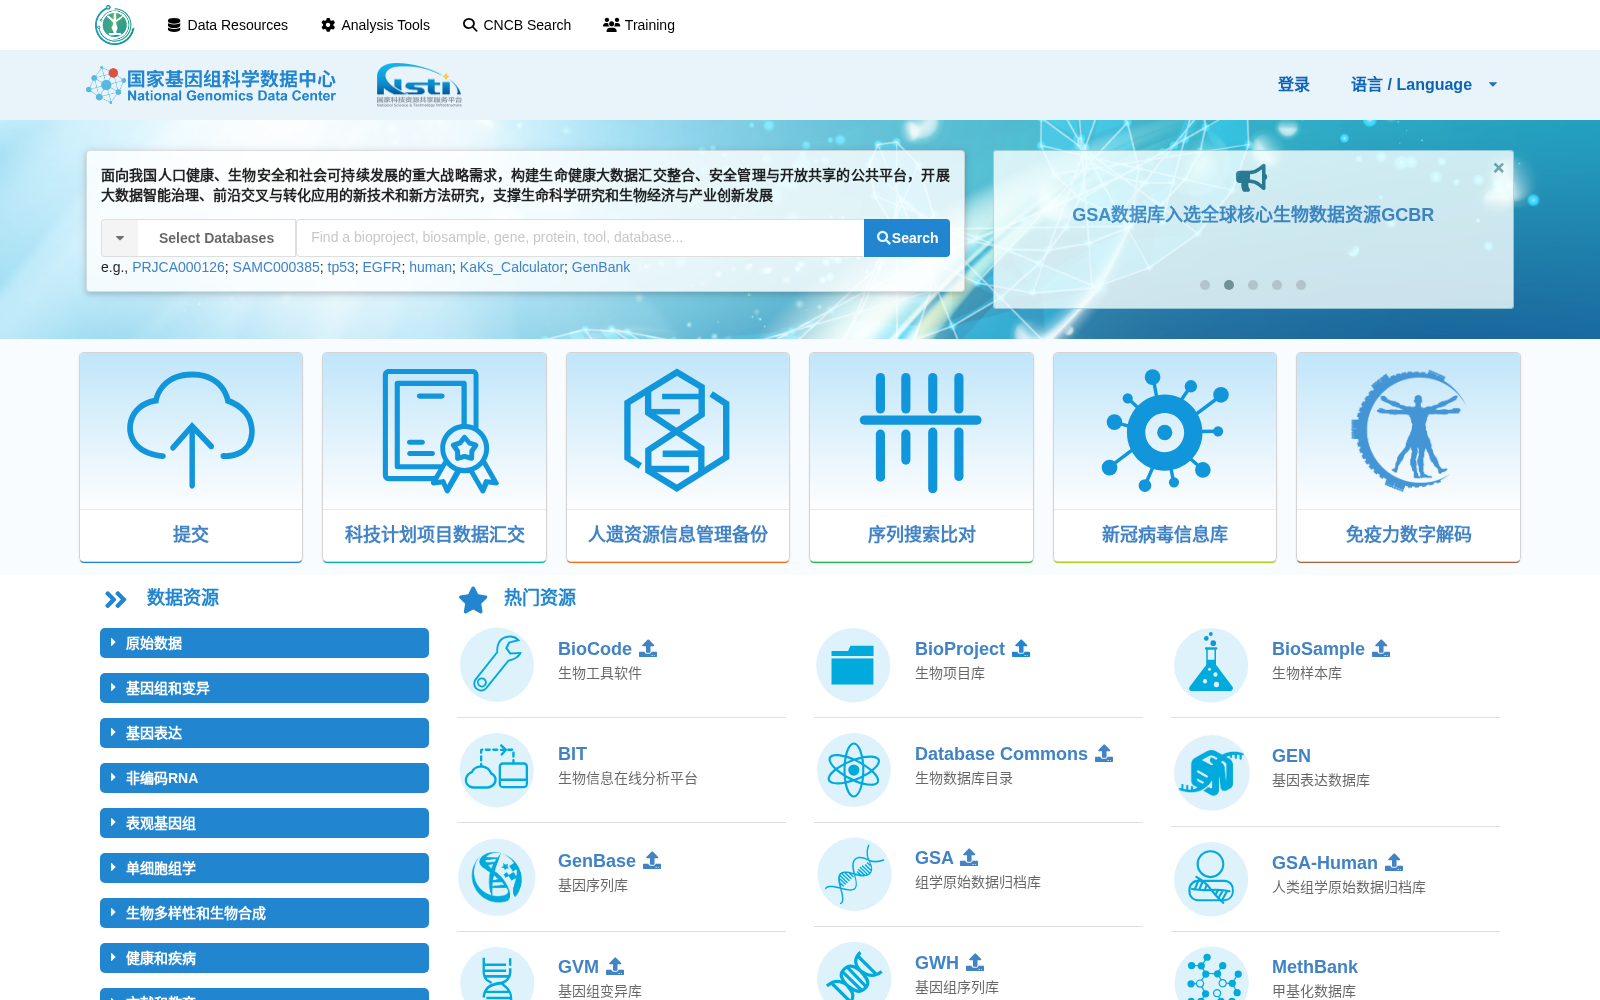Screen dimensions: 1600x1000
Task: Click the database search input field
Action: coord(580,238)
